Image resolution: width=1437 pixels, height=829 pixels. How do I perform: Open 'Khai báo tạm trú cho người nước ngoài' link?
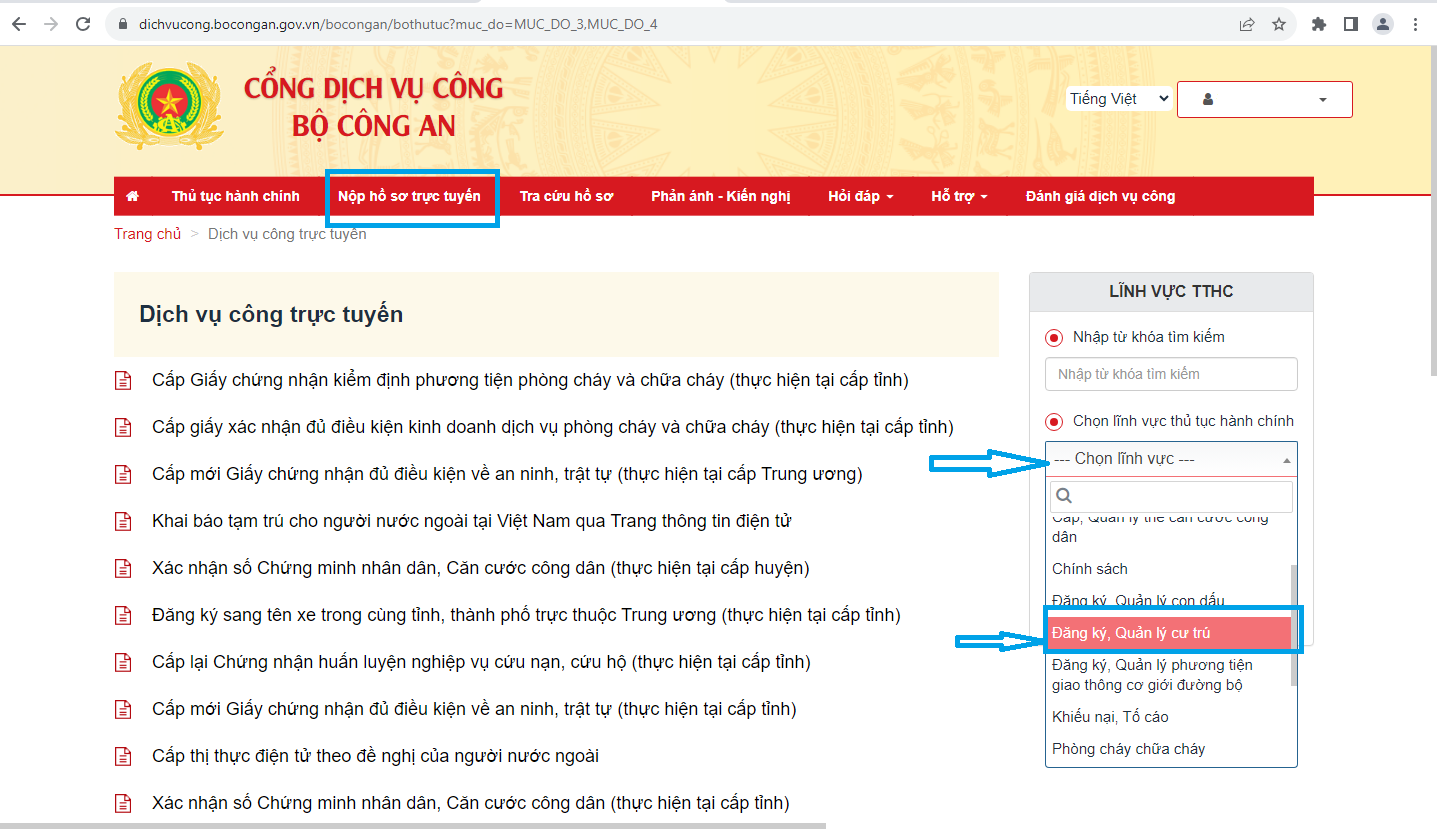point(471,521)
